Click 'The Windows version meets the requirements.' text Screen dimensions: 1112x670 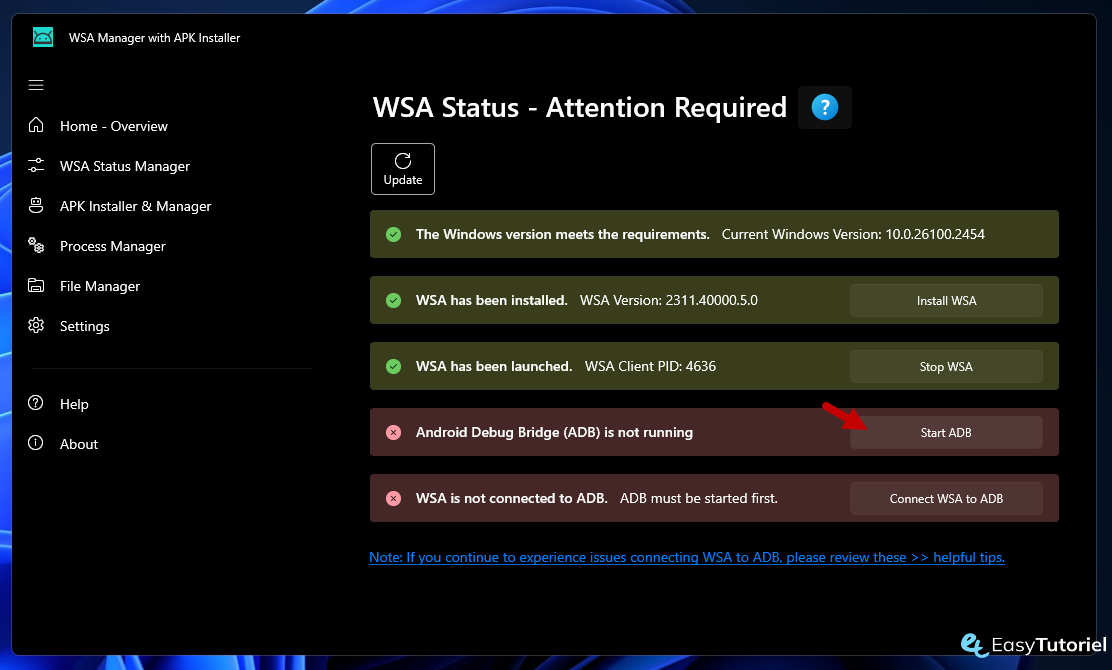click(x=562, y=234)
